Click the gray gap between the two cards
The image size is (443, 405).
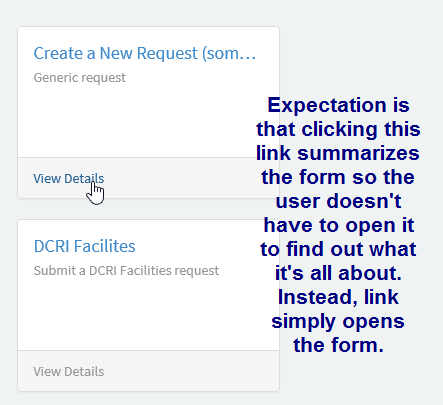pos(148,209)
